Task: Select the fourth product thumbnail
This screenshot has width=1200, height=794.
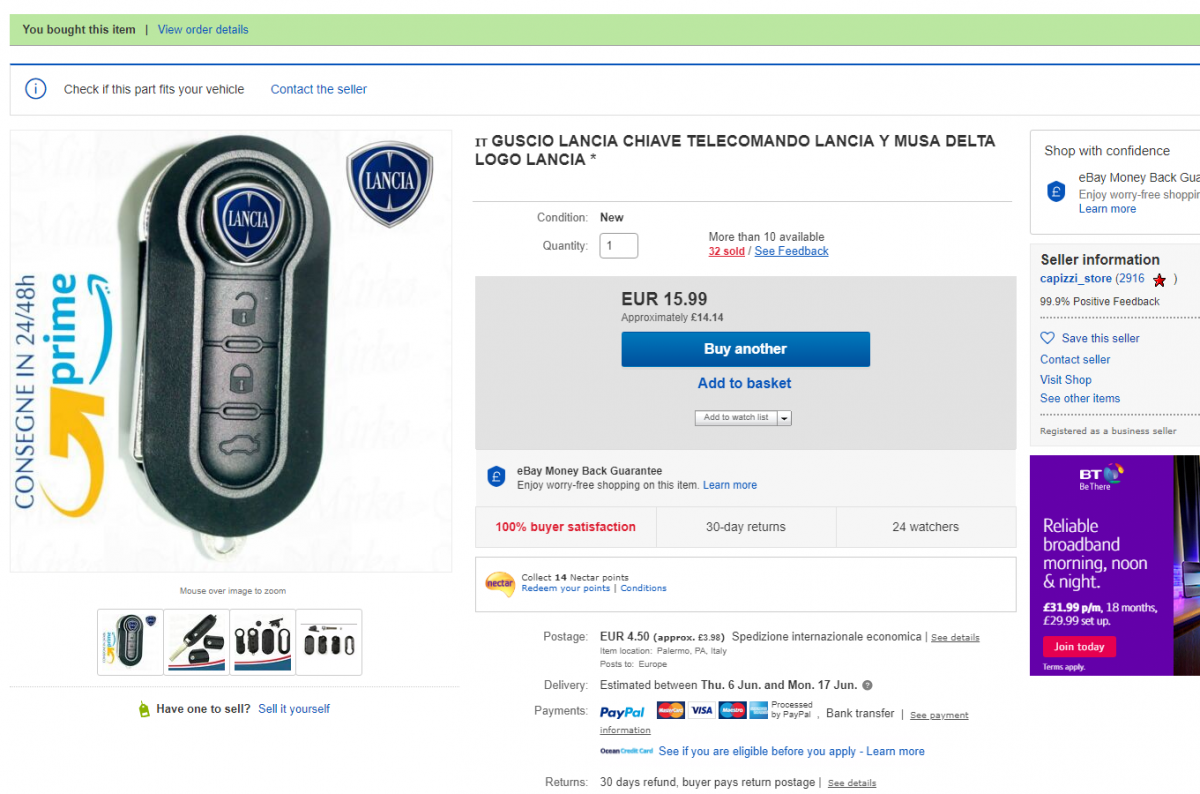Action: tap(328, 642)
